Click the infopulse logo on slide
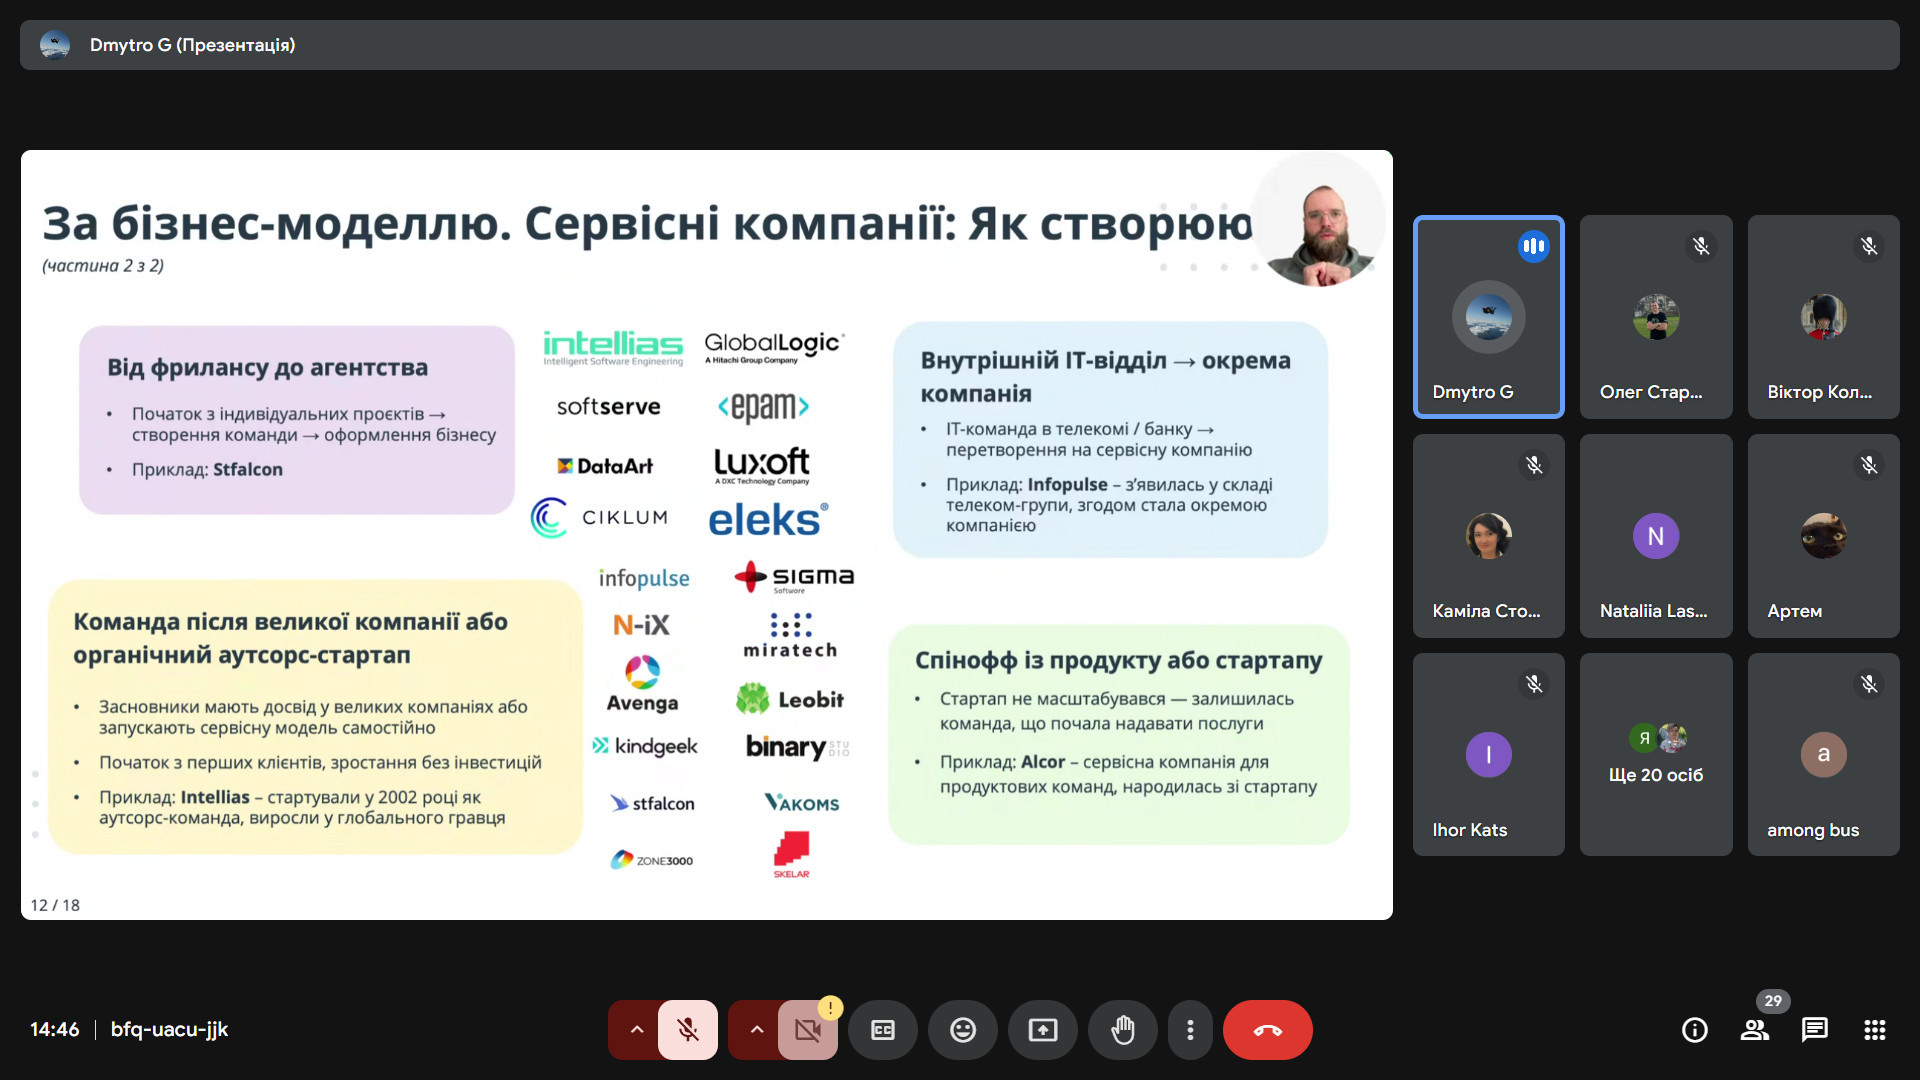1920x1080 pixels. coord(644,578)
